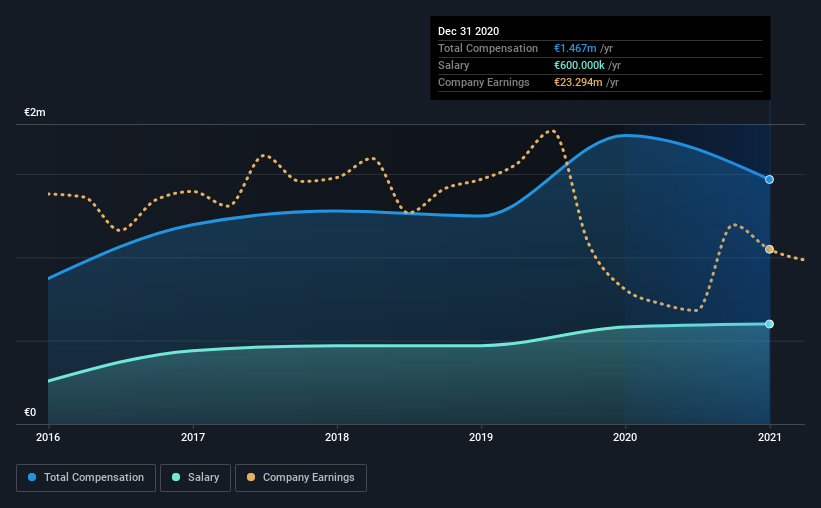Click the teal Salary data point at 2021

point(769,324)
